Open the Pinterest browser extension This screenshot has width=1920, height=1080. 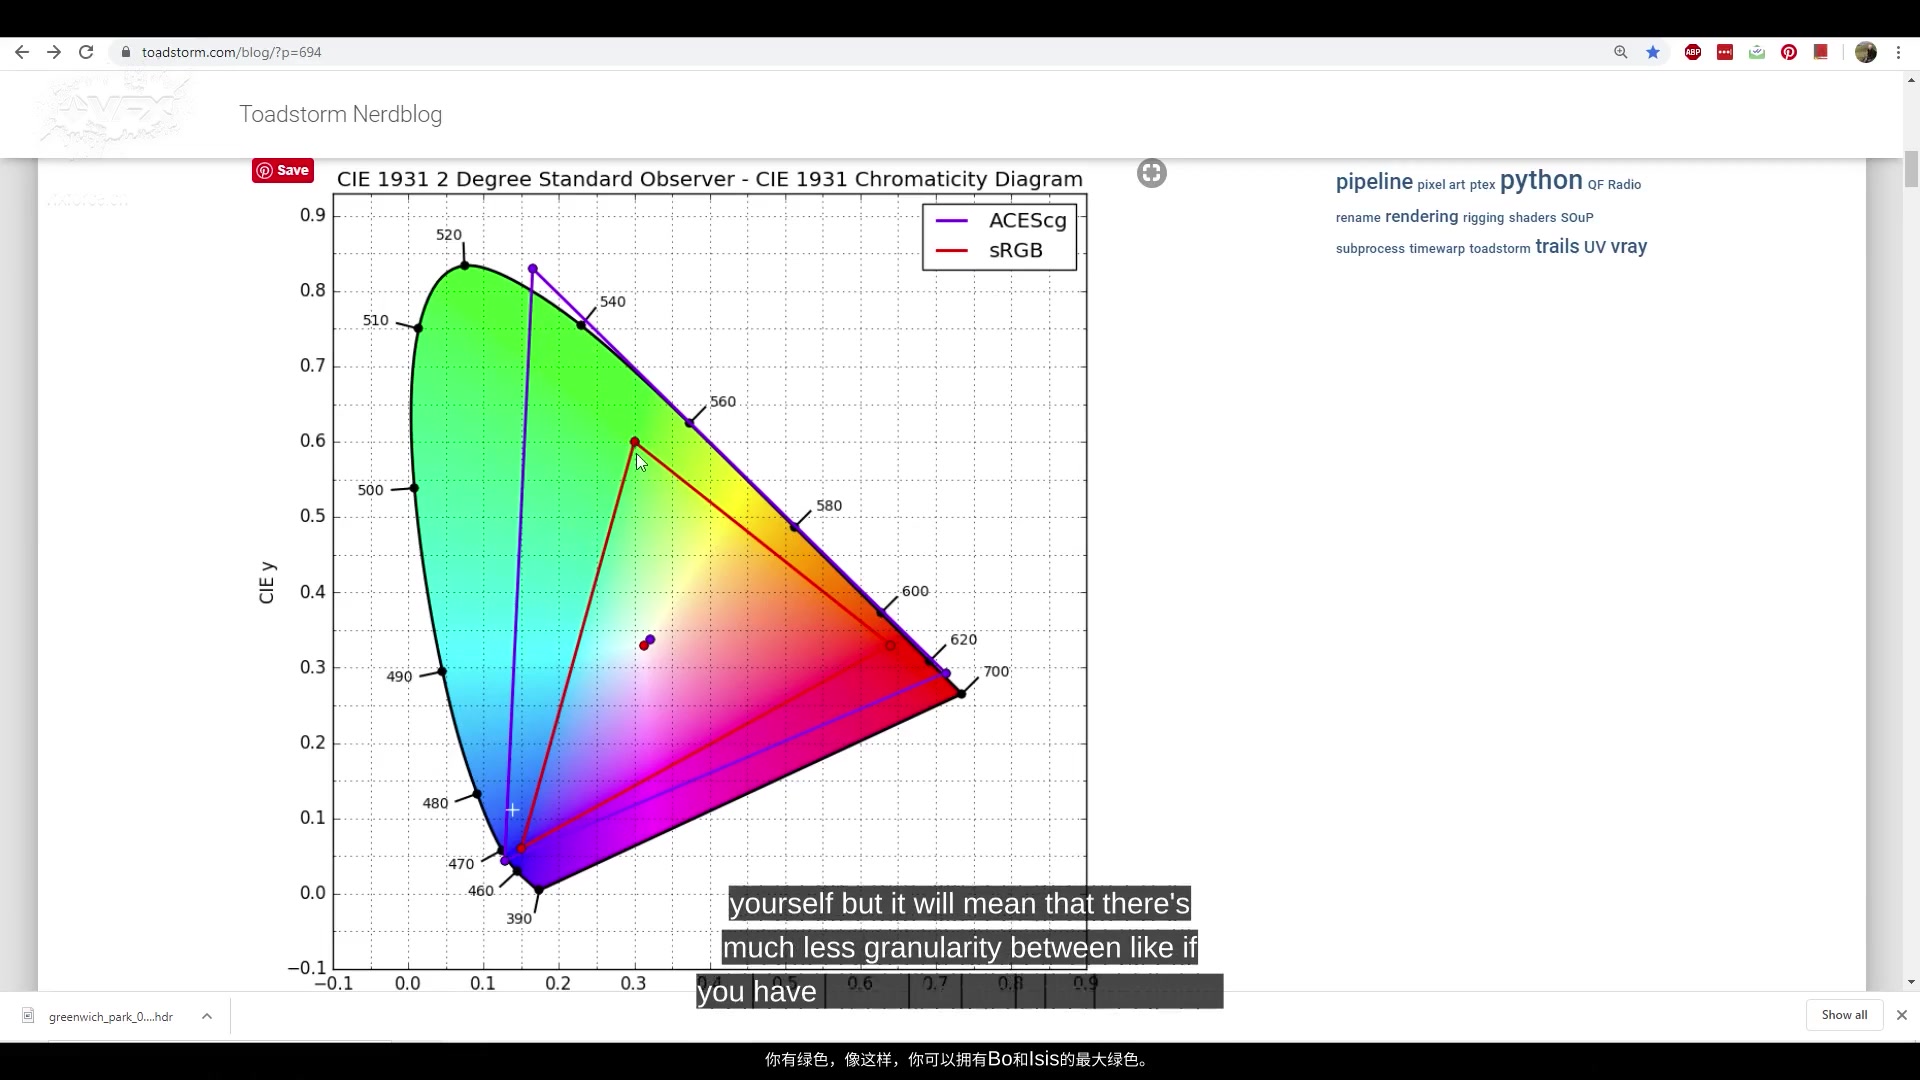[x=1789, y=52]
